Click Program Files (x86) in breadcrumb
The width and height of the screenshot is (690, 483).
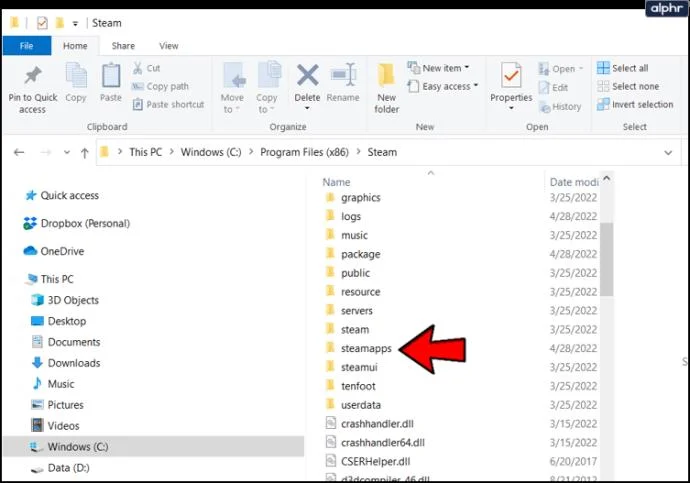click(304, 152)
